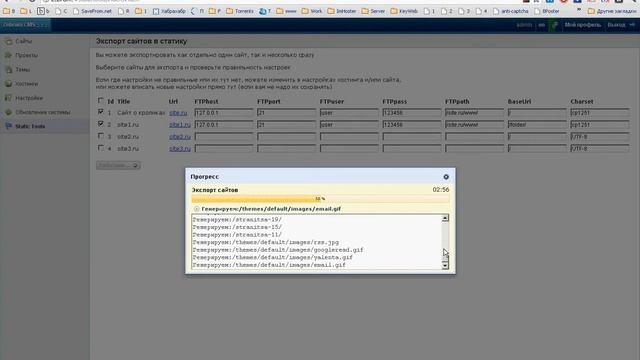Click log line /stranitsa-19/

(237, 220)
